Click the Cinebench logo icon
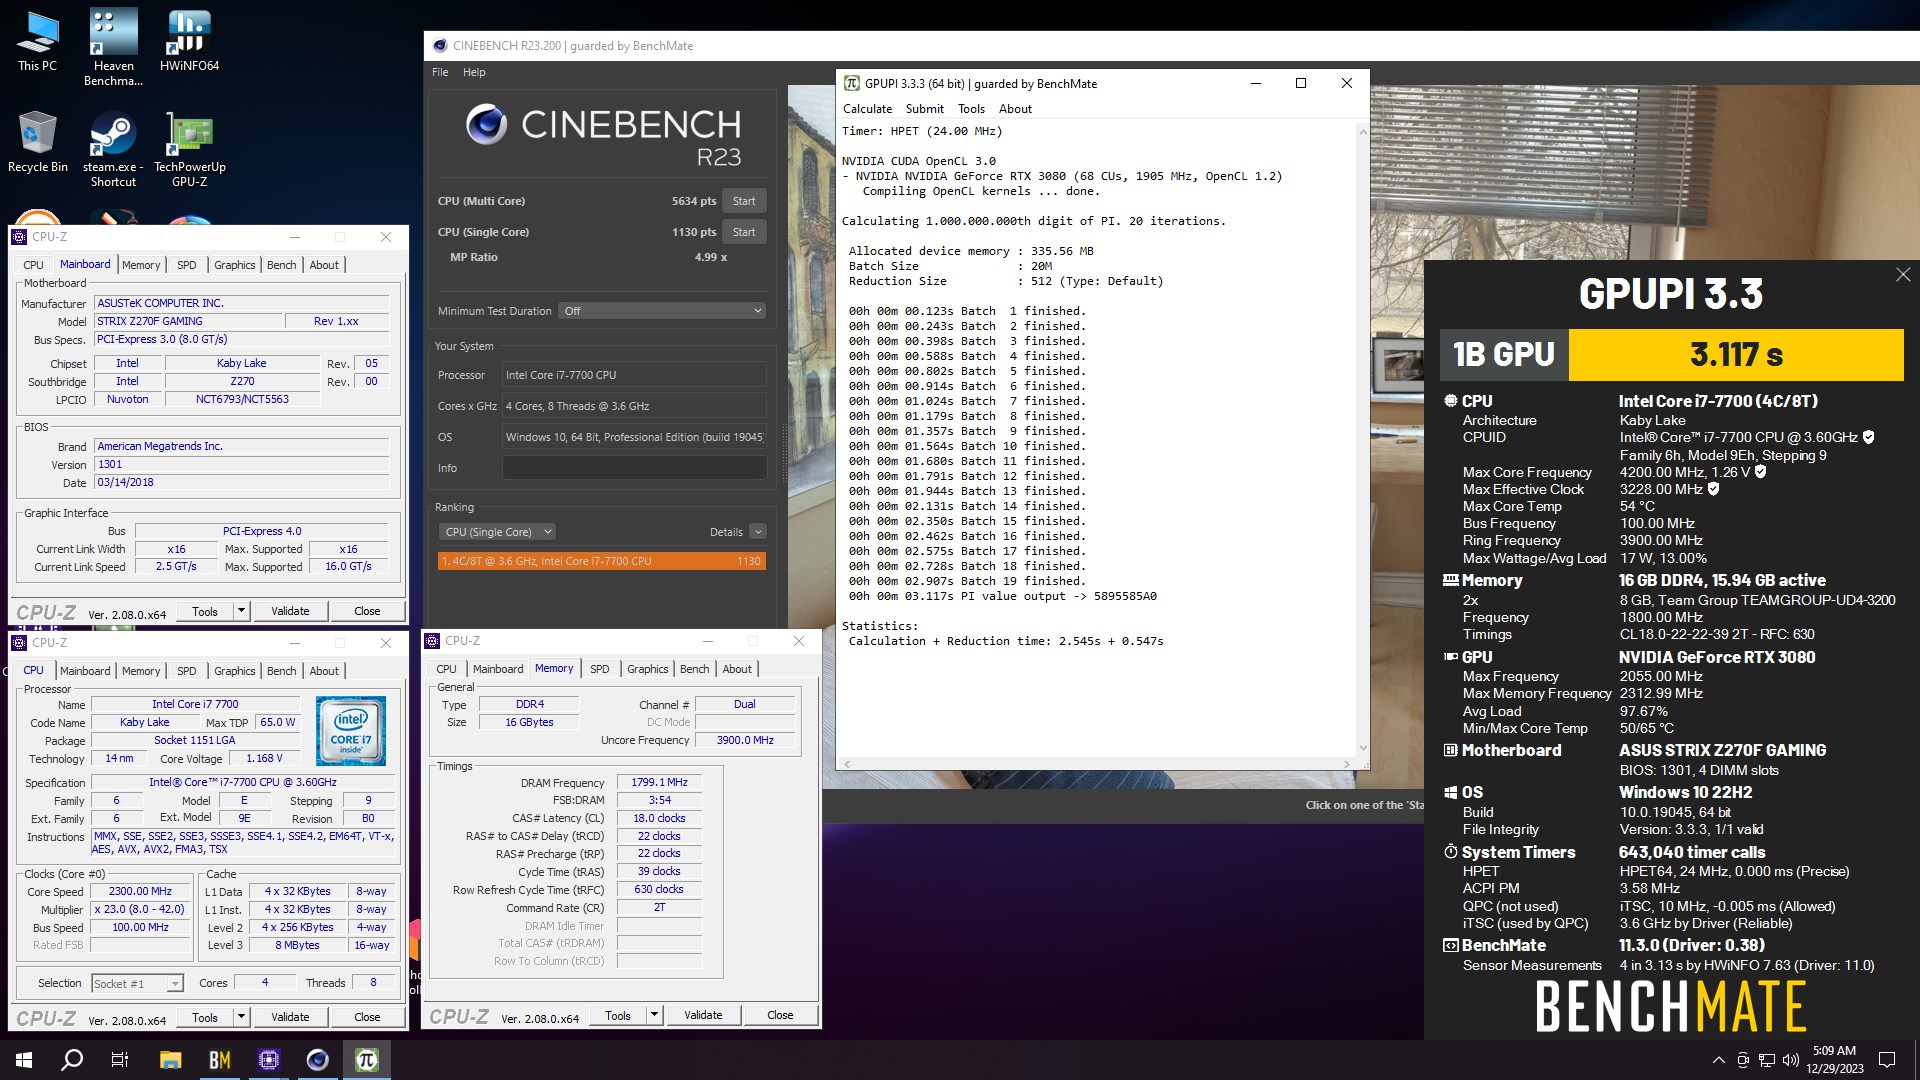Screen dimensions: 1920x1080 coord(487,124)
